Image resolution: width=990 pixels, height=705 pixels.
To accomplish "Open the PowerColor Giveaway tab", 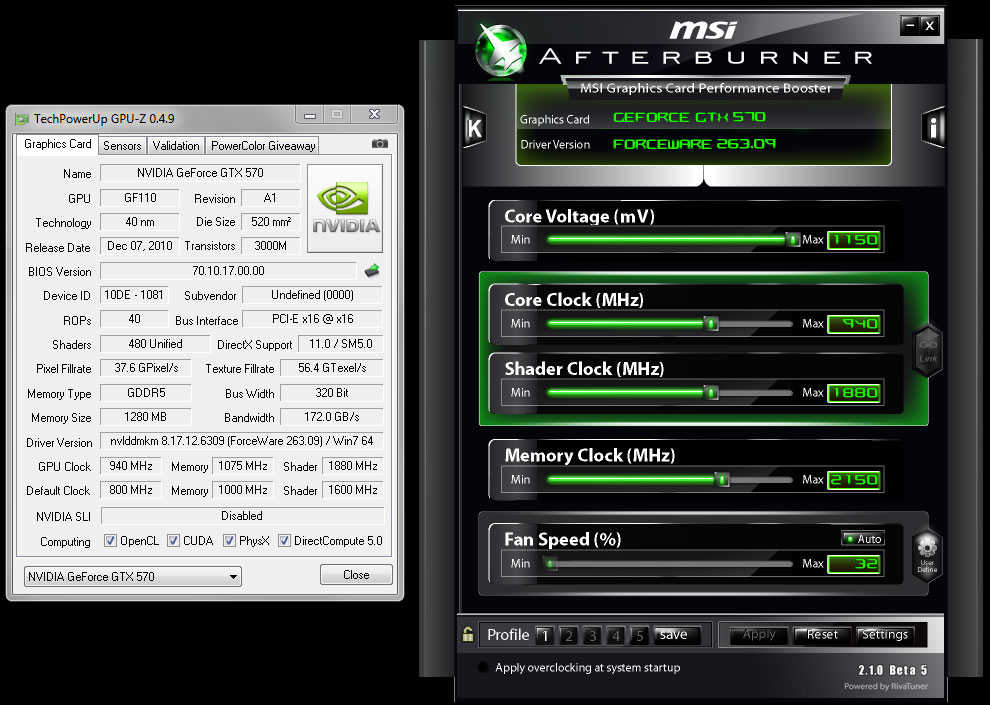I will click(263, 146).
